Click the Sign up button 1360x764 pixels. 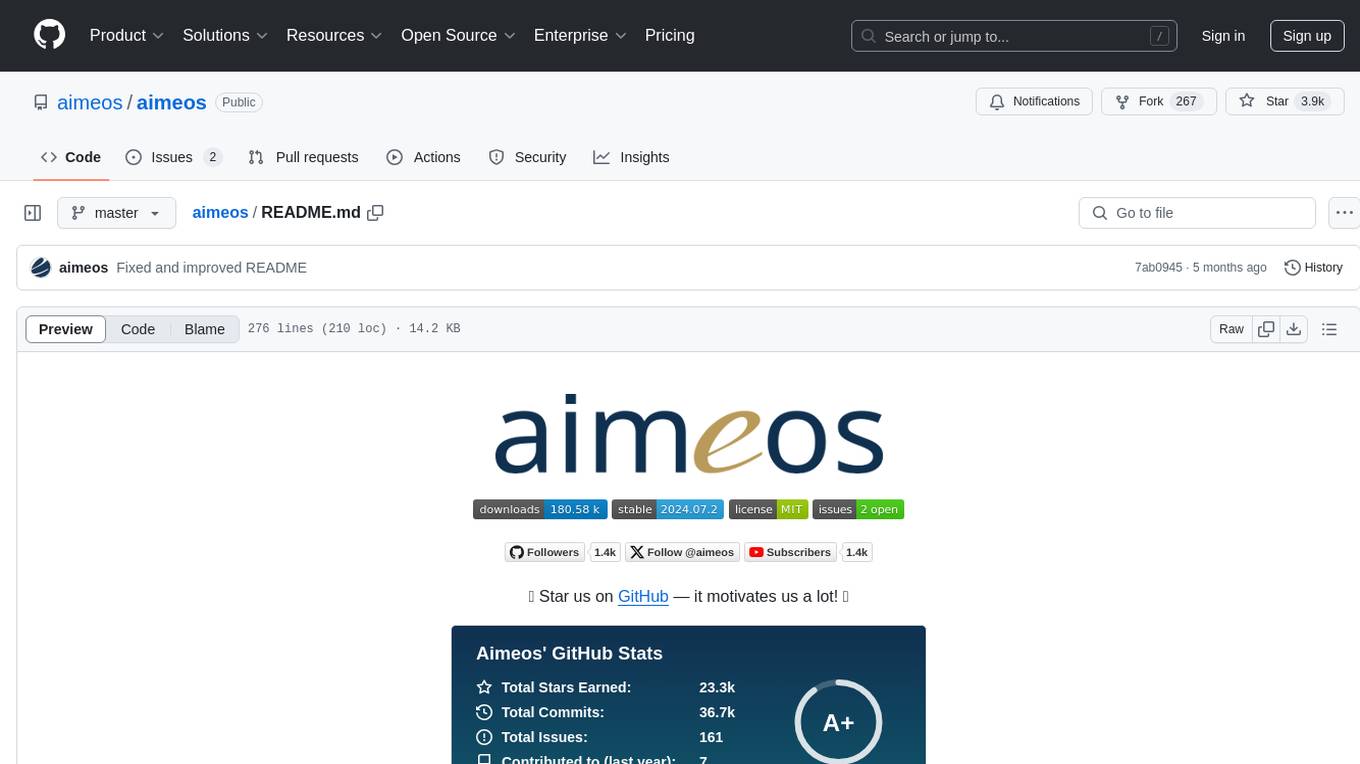[1307, 36]
